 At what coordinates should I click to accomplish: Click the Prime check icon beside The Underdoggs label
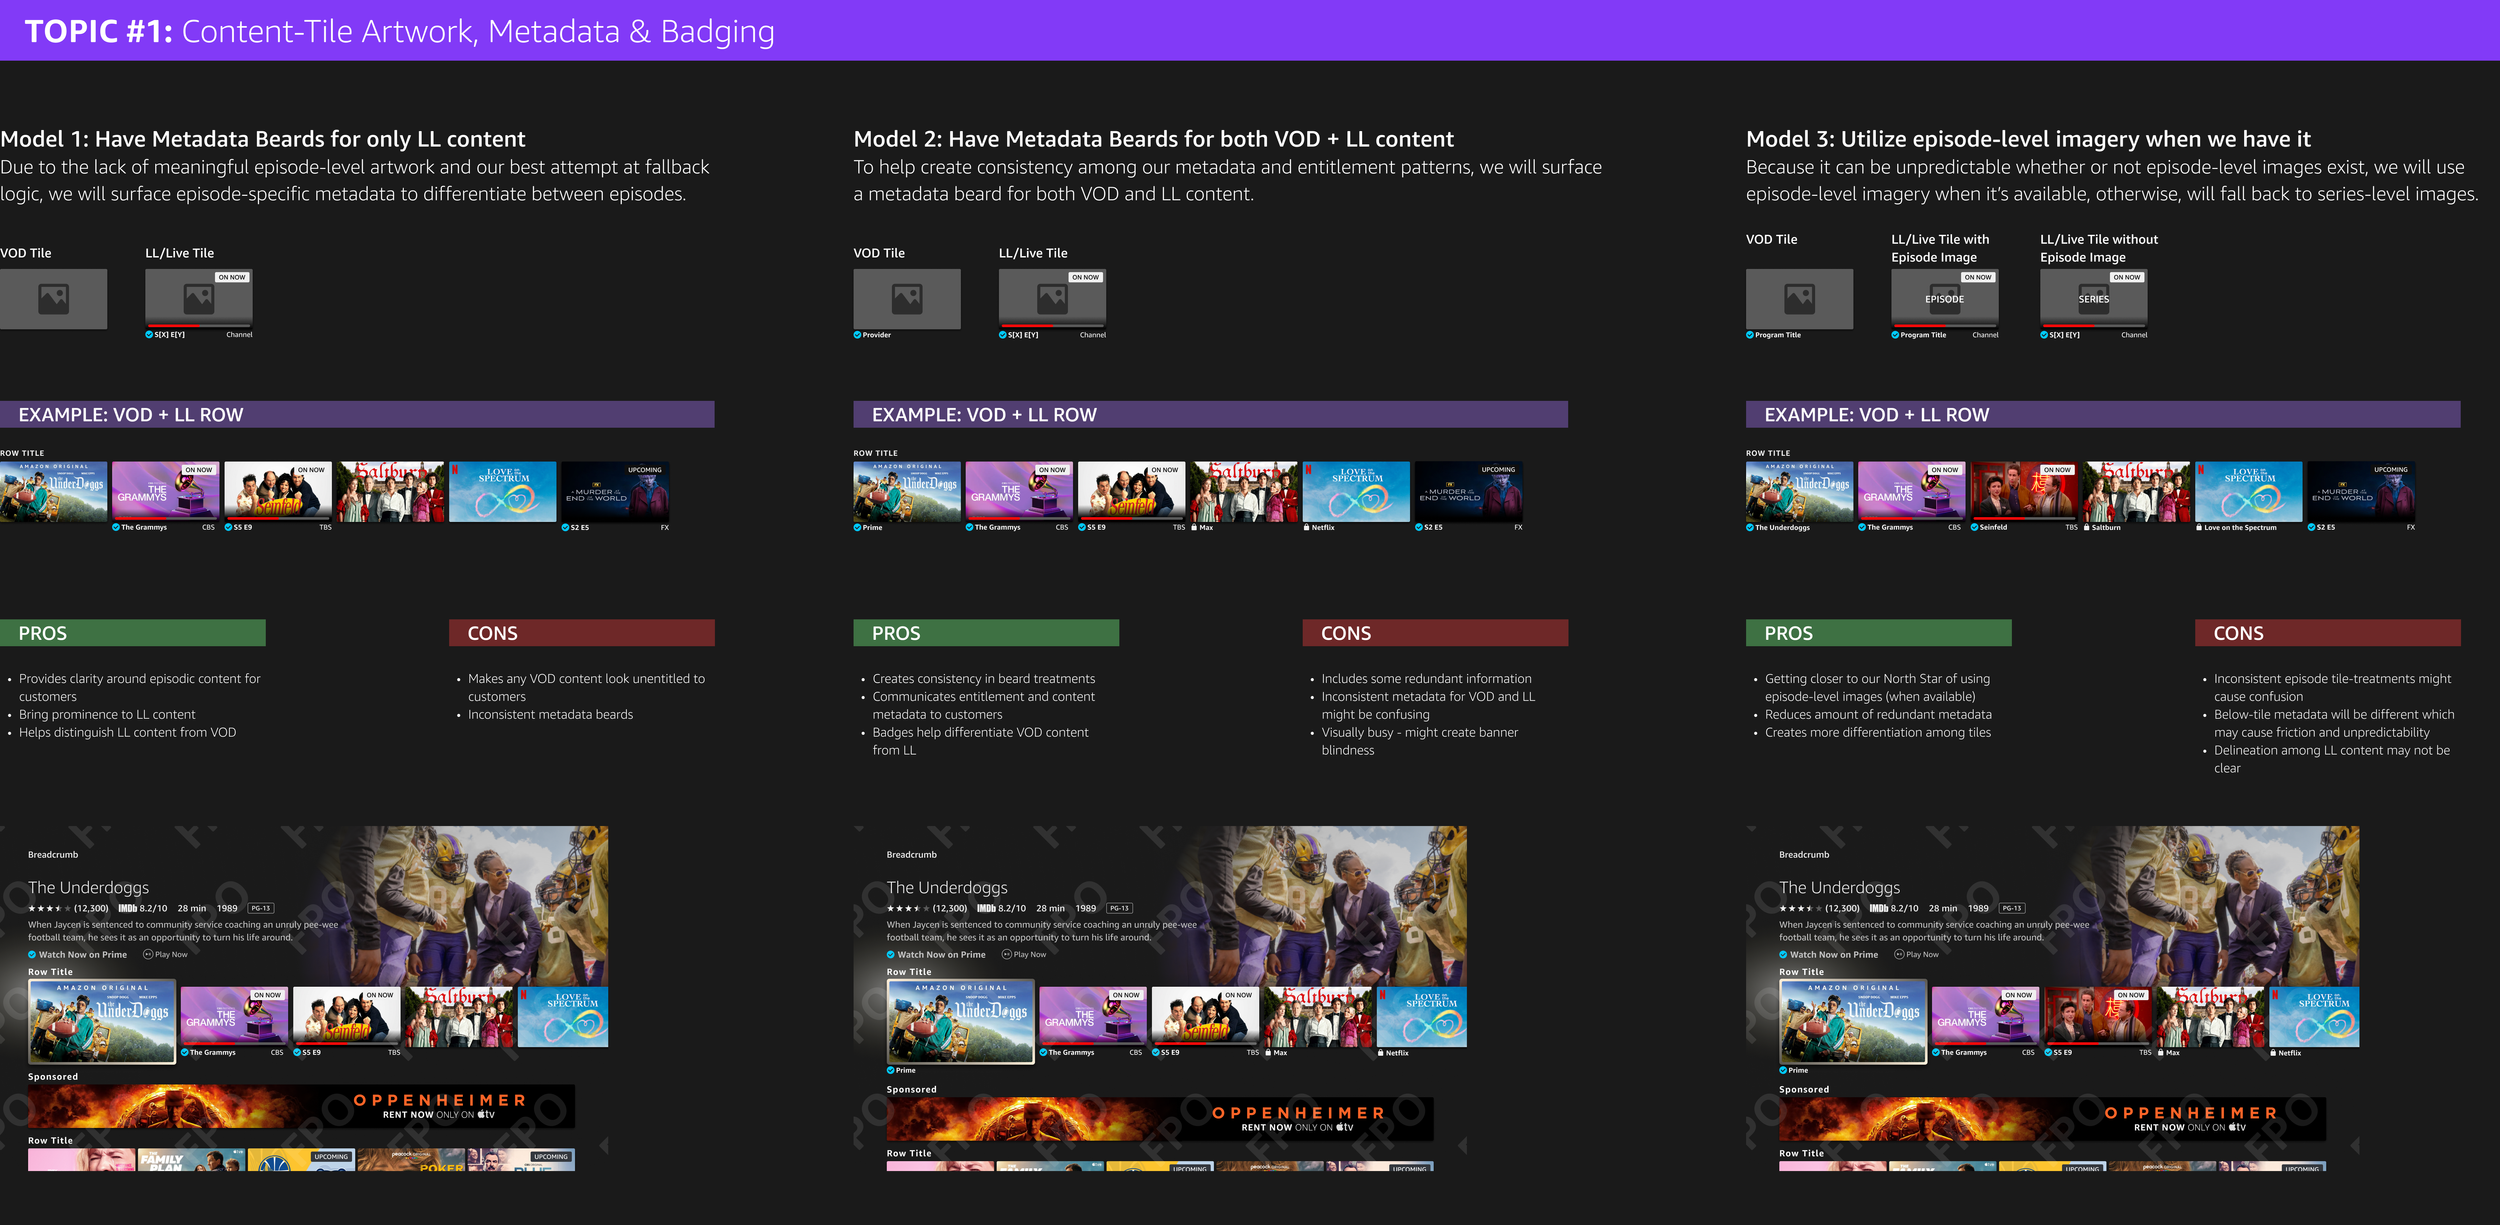[1750, 527]
